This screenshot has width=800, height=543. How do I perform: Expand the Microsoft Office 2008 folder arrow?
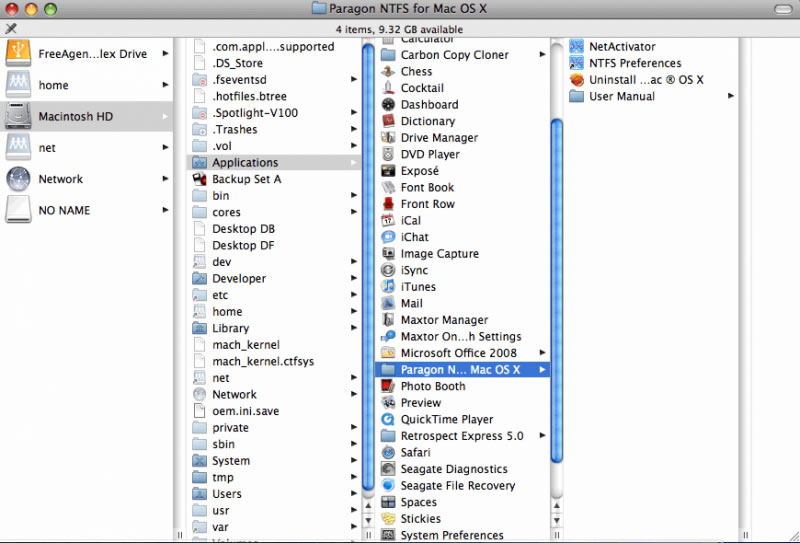(542, 353)
